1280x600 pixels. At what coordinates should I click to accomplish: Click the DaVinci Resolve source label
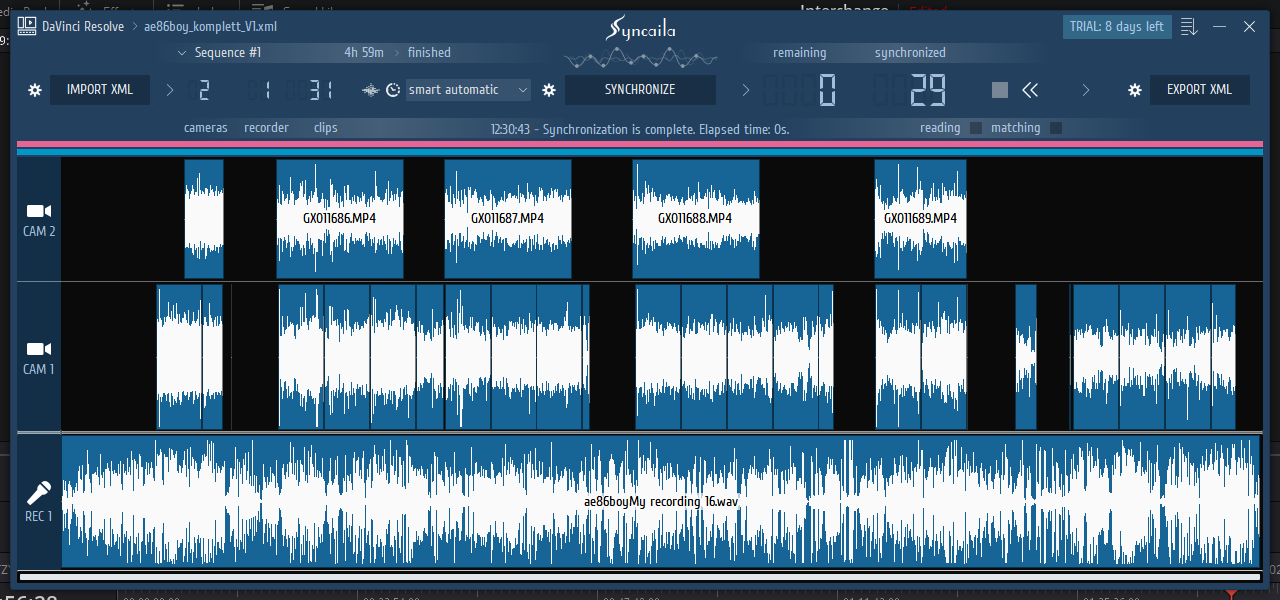(83, 27)
